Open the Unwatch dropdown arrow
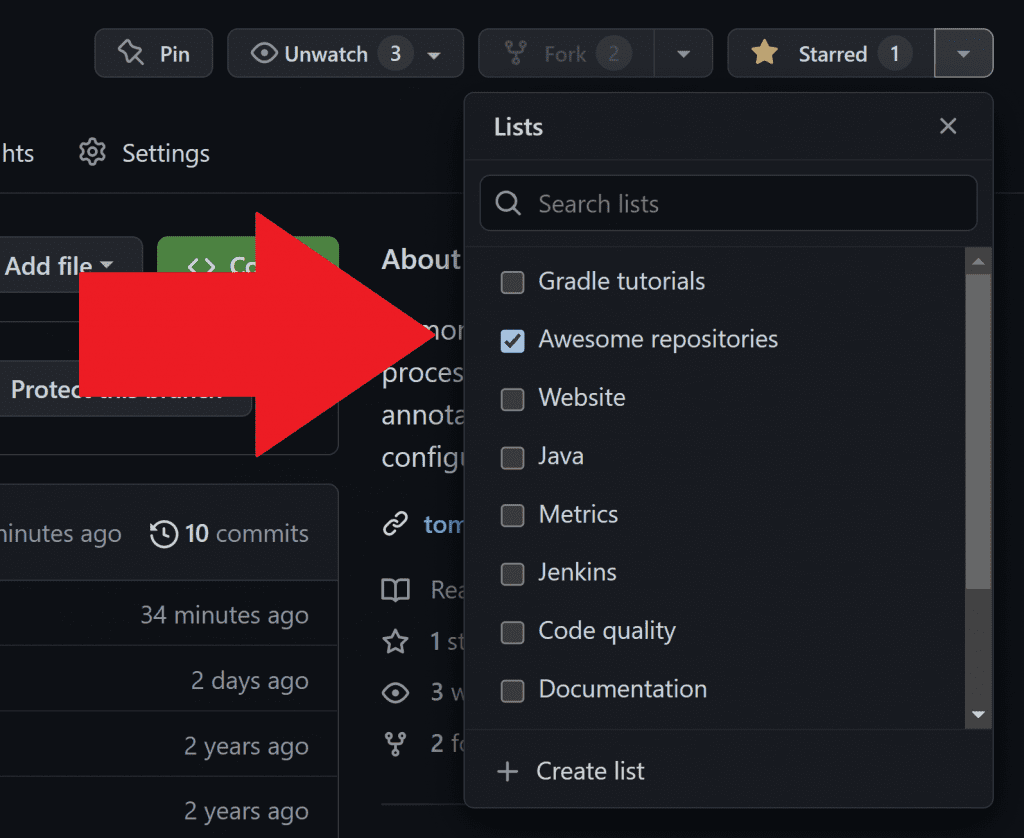This screenshot has width=1024, height=838. (434, 55)
